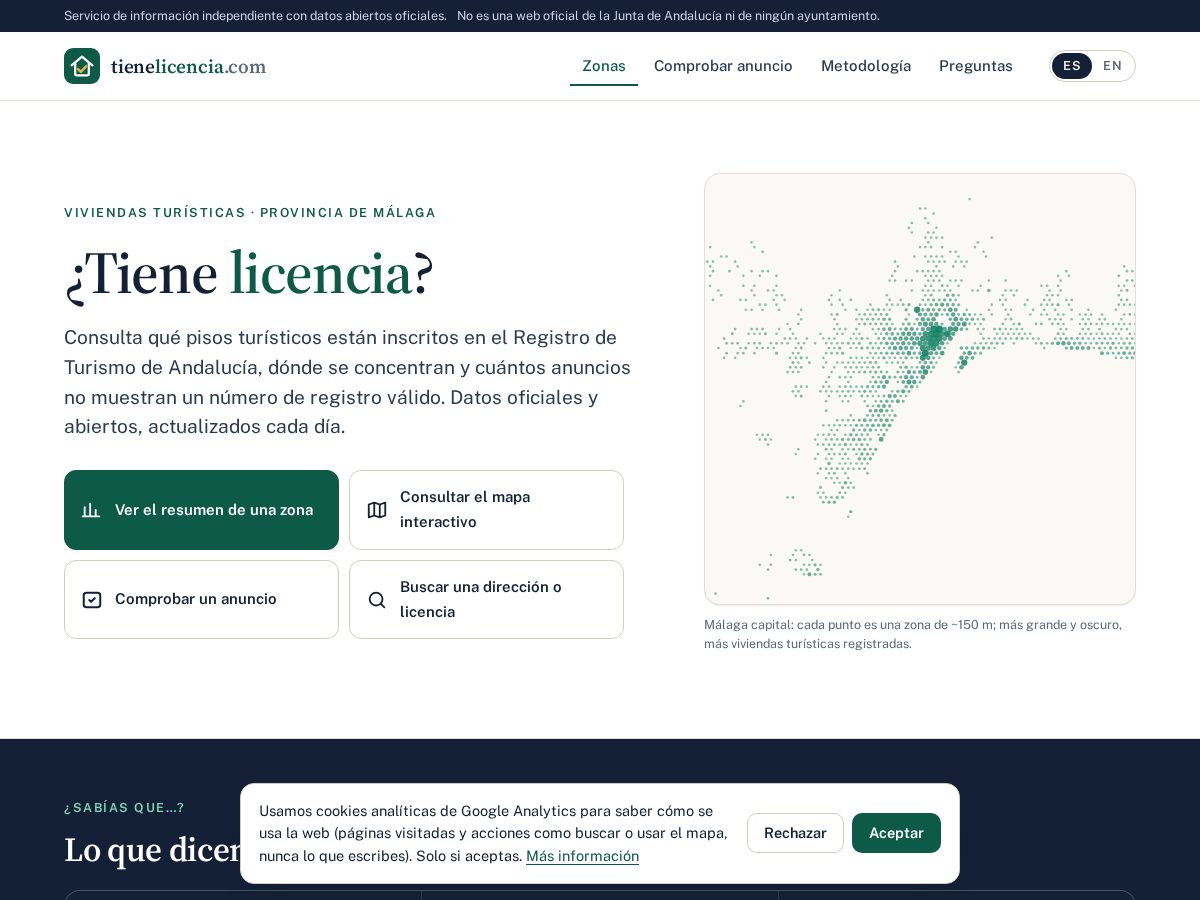1200x900 pixels.
Task: Select the Comprobar un anuncio card
Action: pyautogui.click(x=201, y=599)
